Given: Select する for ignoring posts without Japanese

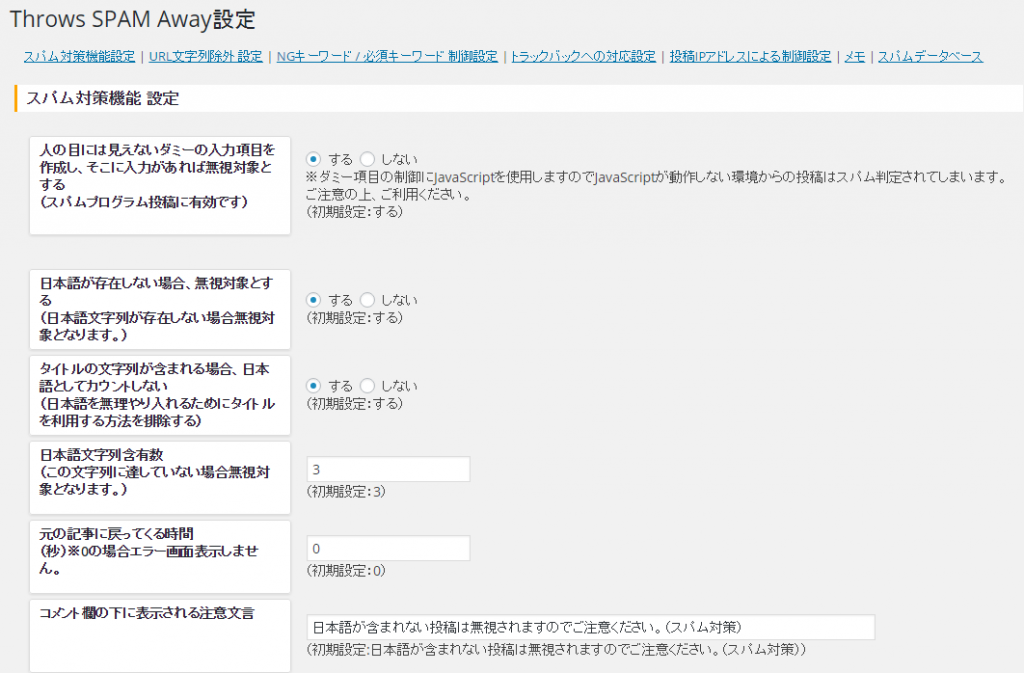Looking at the screenshot, I should [x=313, y=300].
